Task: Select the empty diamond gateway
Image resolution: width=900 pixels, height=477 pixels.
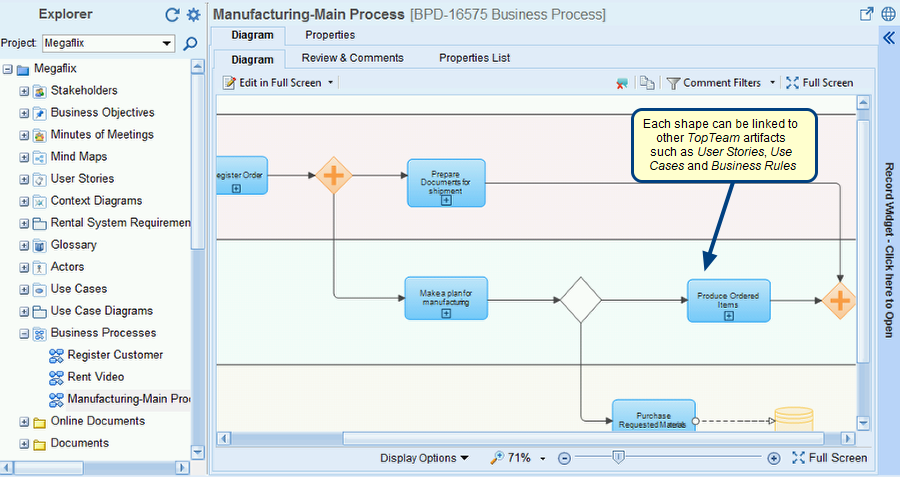Action: pyautogui.click(x=581, y=300)
